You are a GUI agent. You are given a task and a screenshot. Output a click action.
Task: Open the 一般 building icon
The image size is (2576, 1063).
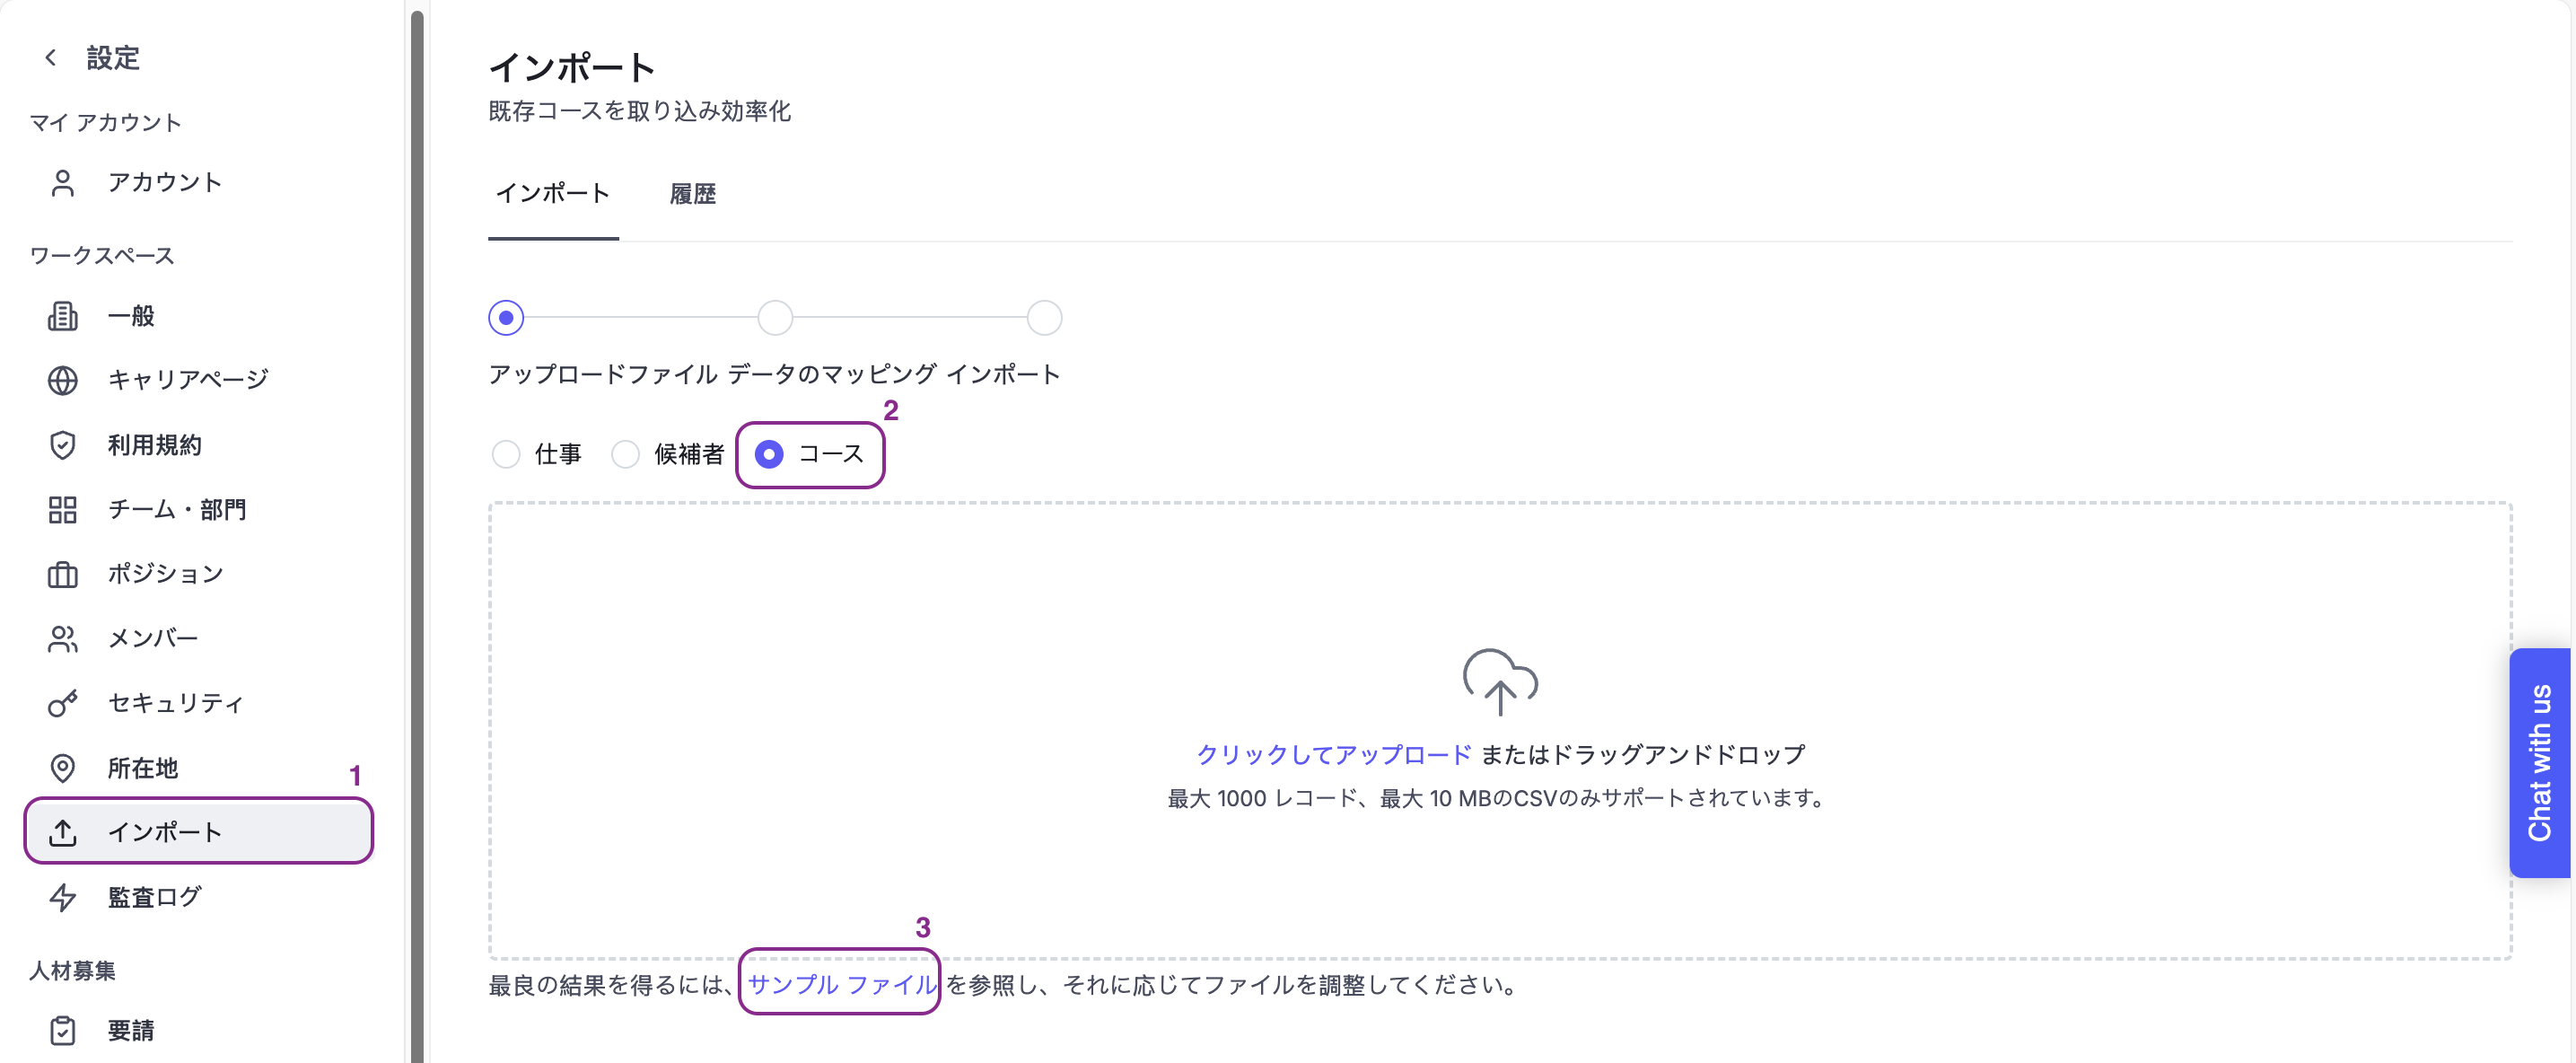(63, 316)
